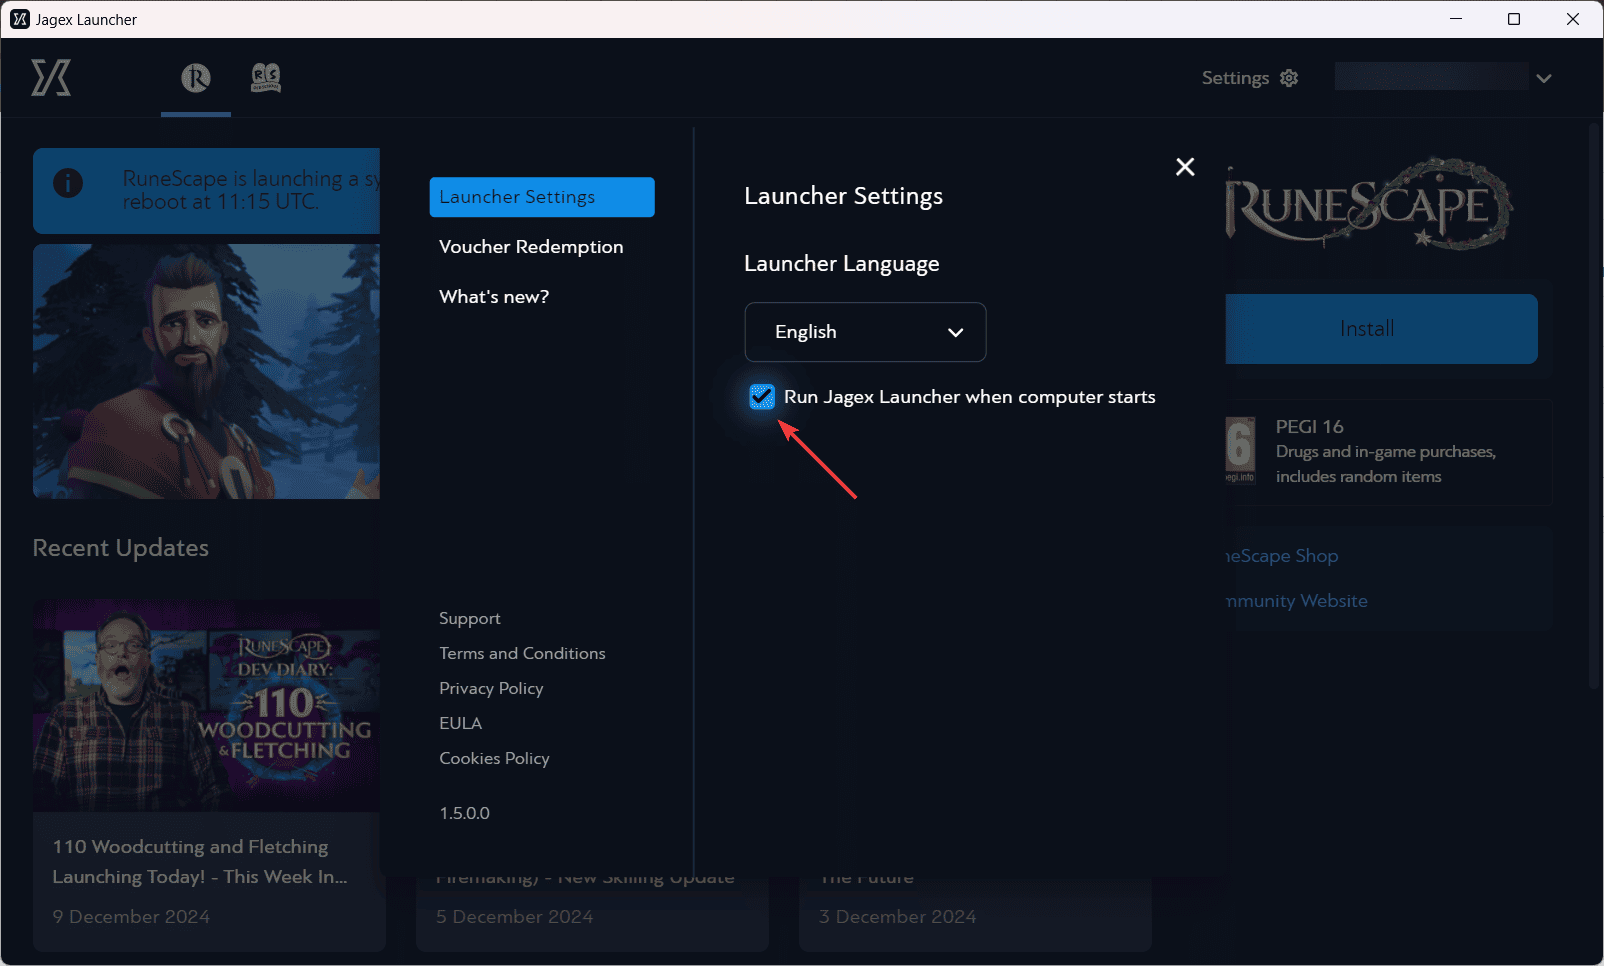This screenshot has width=1604, height=966.
Task: Open Settings via the gear icon
Action: pos(1289,78)
